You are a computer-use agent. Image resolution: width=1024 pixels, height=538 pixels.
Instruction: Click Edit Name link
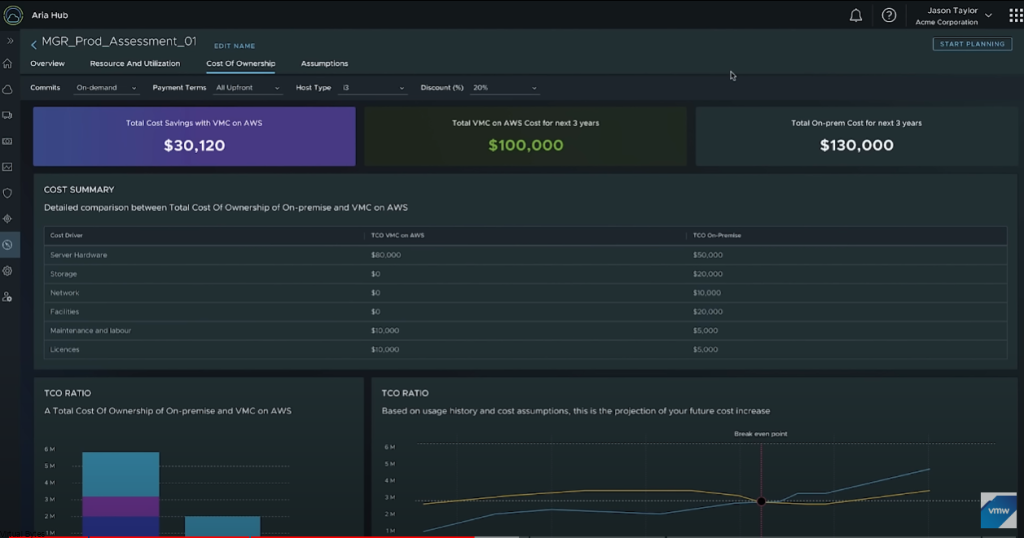[x=234, y=46]
